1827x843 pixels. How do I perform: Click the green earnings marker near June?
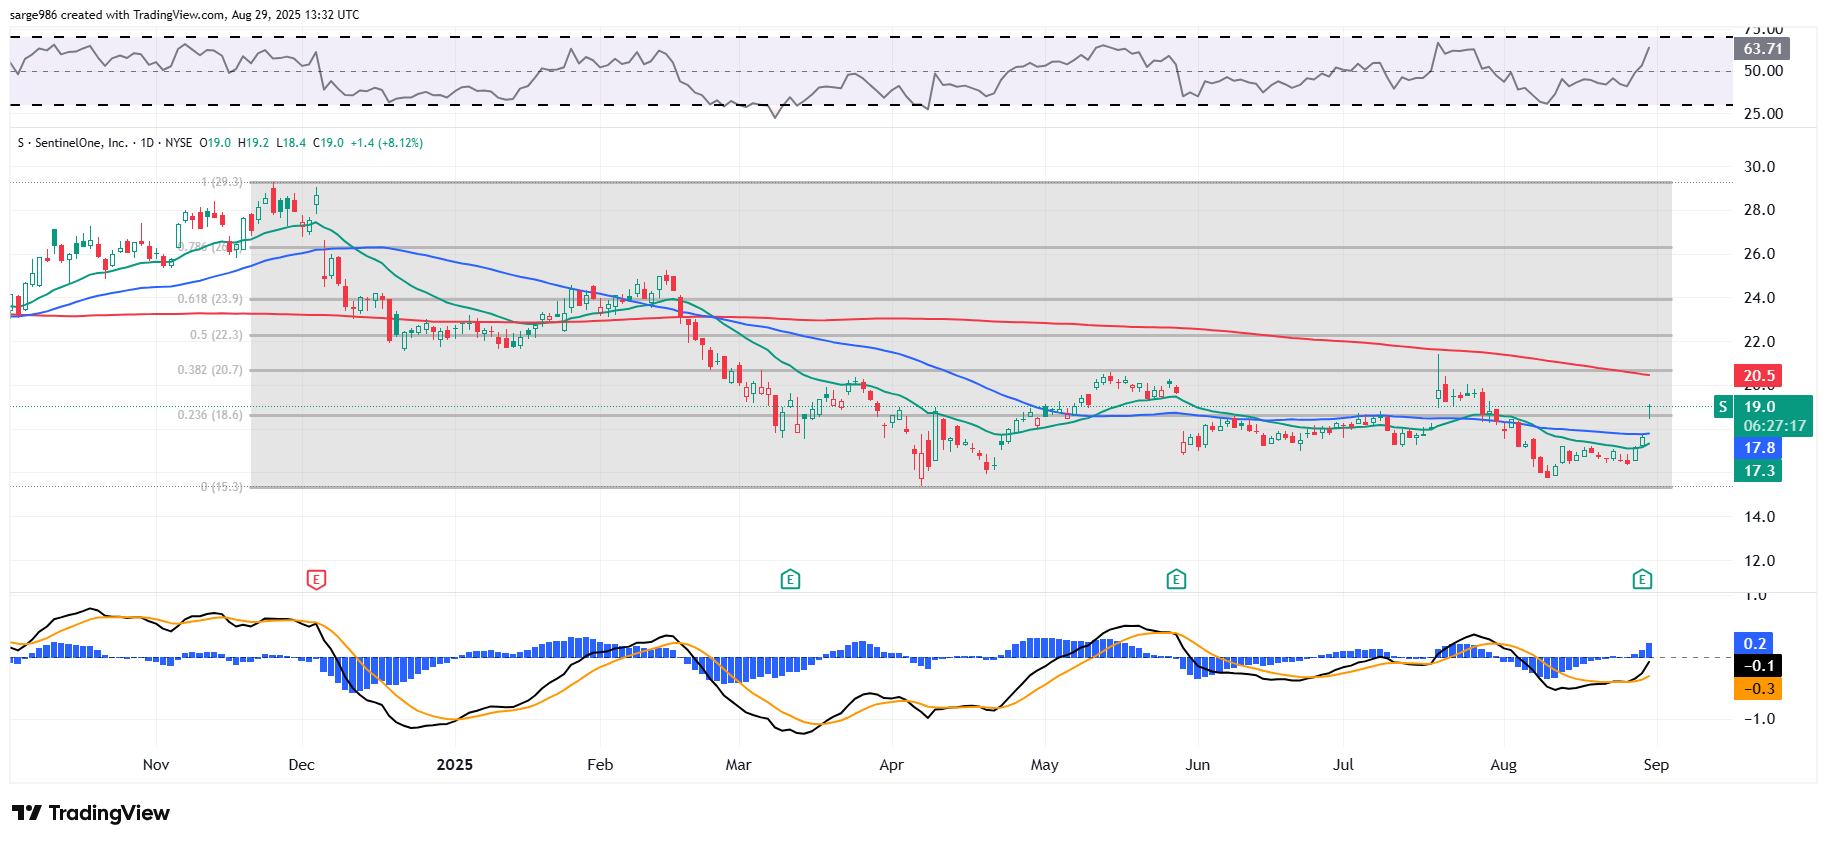tap(1176, 579)
